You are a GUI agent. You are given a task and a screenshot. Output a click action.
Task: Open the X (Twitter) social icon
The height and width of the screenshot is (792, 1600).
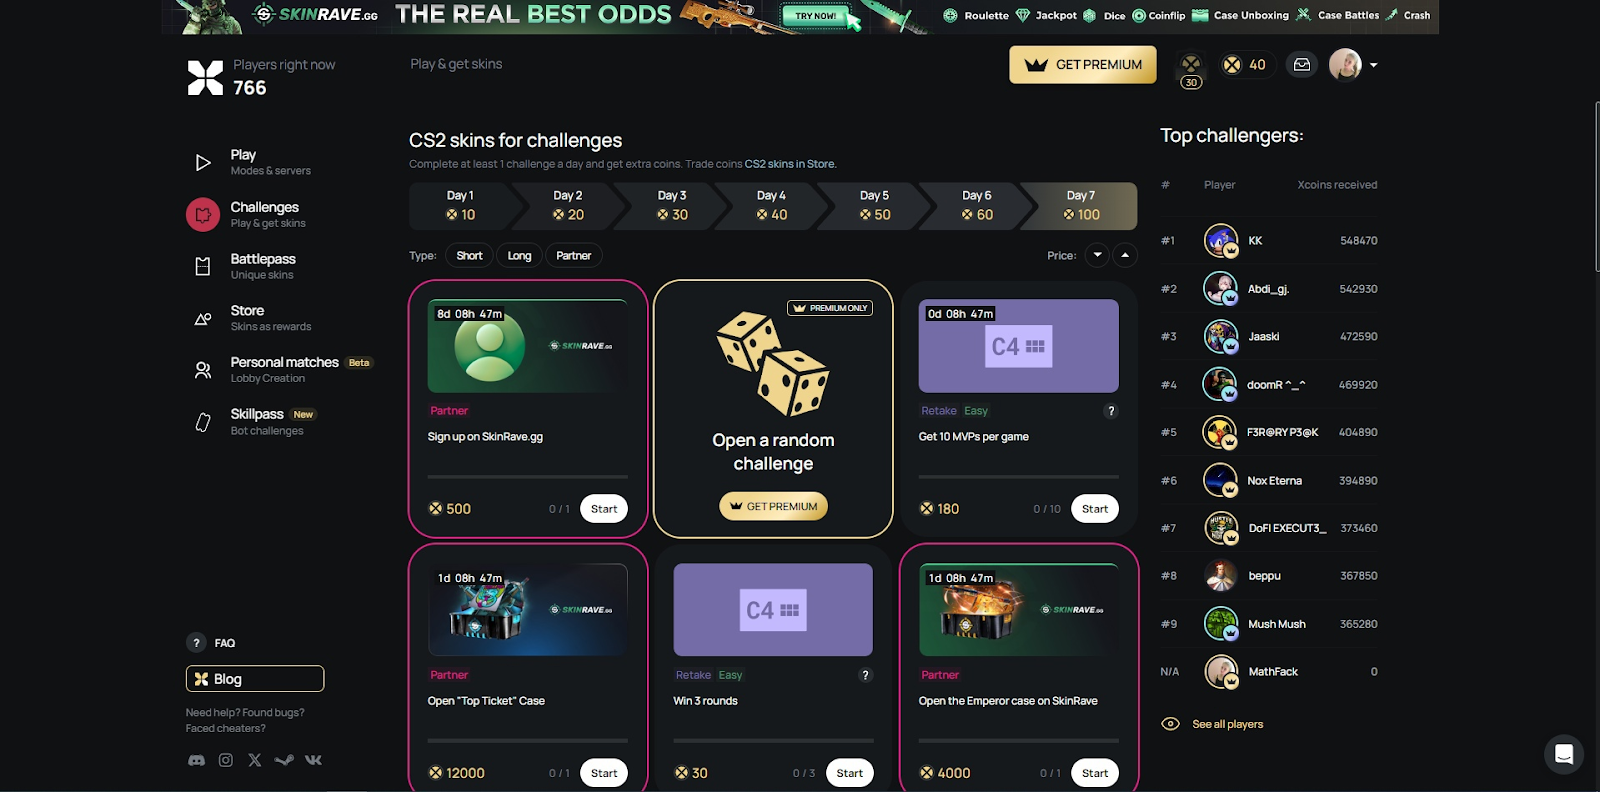tap(255, 760)
